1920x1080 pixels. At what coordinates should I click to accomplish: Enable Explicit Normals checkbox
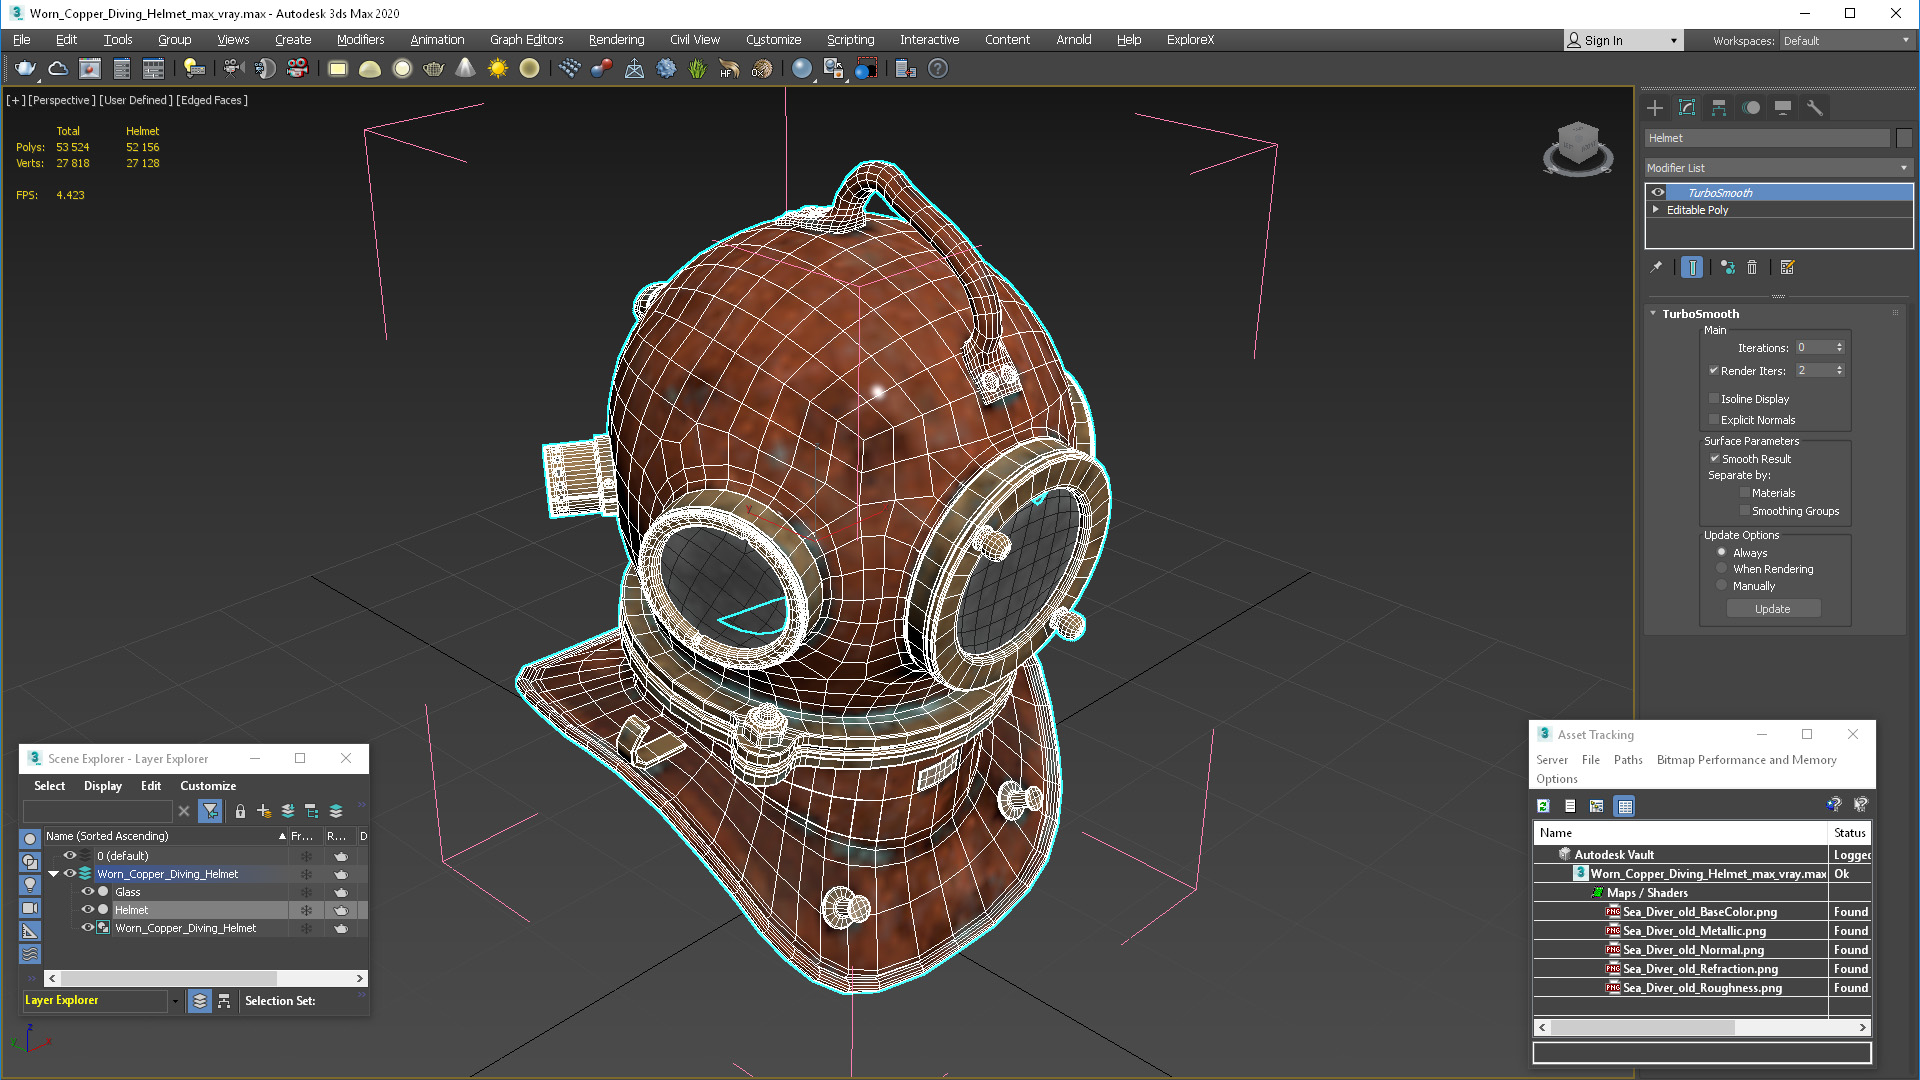(1714, 419)
